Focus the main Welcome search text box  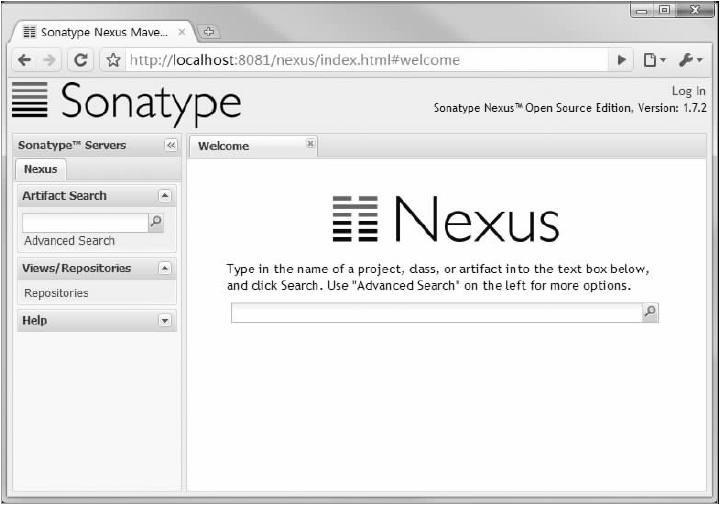point(435,313)
